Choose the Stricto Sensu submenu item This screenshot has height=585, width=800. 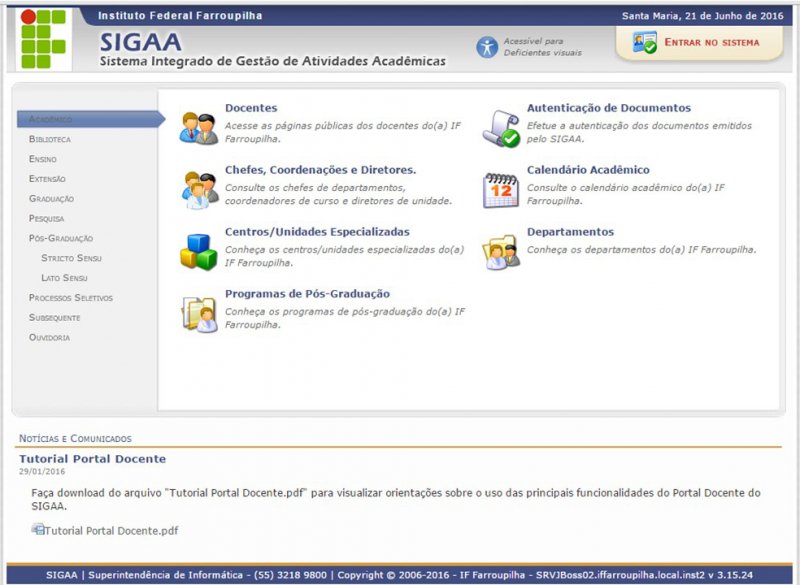[x=71, y=258]
